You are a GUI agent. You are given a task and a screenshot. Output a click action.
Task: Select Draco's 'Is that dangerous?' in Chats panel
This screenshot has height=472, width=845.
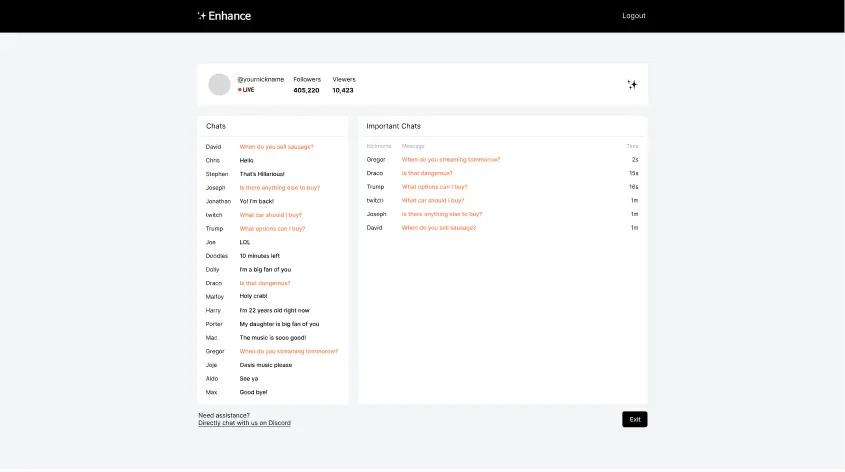pyautogui.click(x=265, y=283)
